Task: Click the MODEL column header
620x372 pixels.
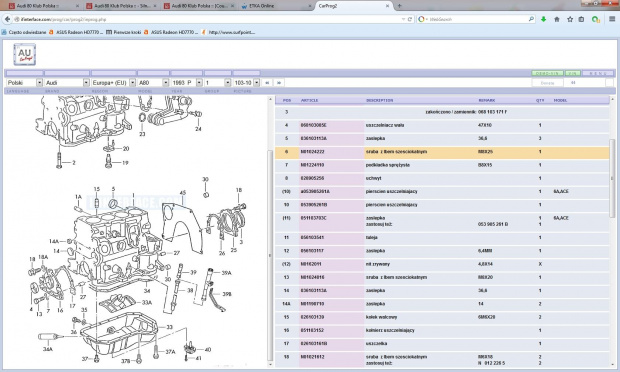Action: [x=560, y=100]
